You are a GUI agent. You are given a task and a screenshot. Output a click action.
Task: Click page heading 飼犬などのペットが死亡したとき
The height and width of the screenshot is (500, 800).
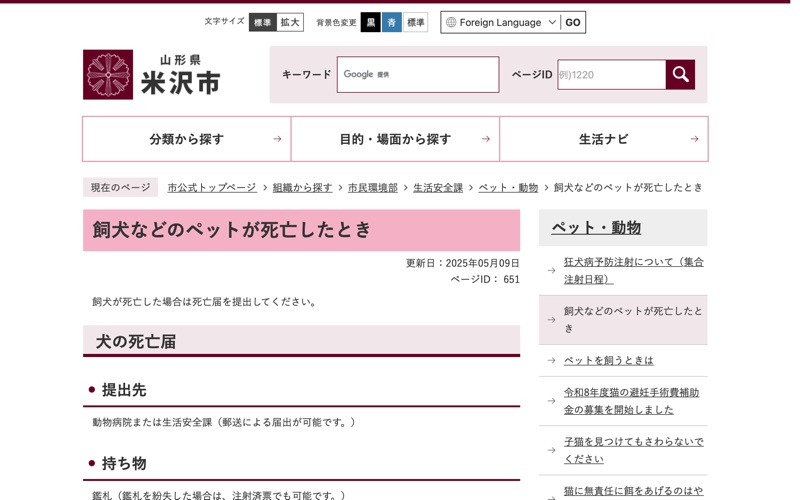(x=232, y=230)
